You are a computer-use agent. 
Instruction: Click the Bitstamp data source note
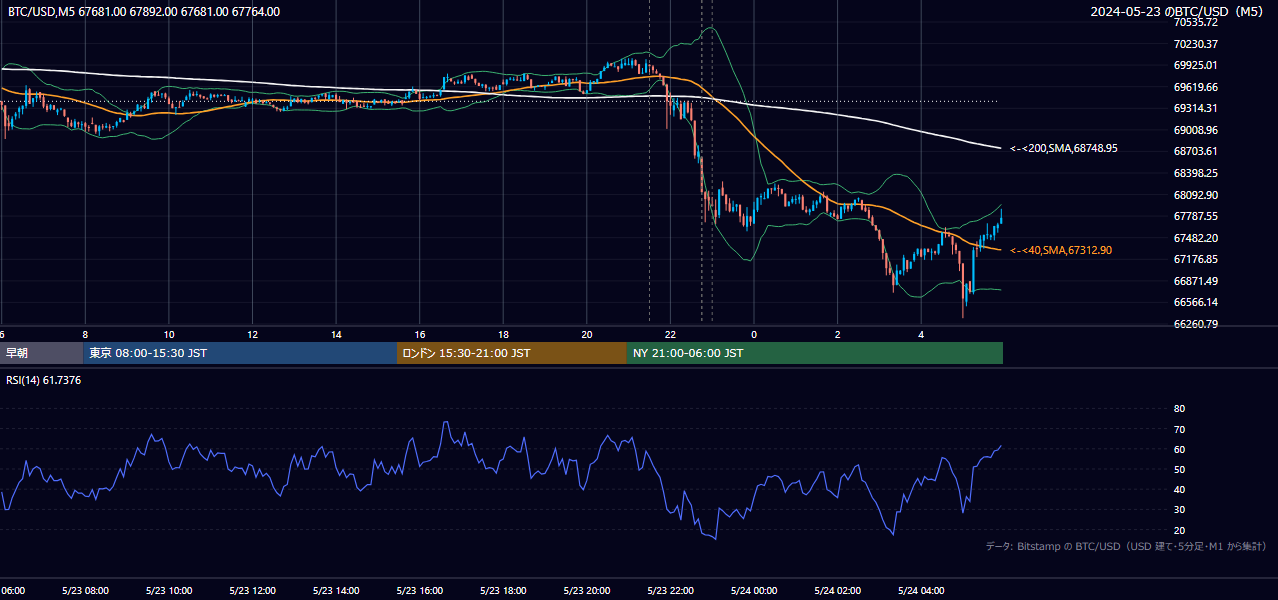coord(1126,546)
